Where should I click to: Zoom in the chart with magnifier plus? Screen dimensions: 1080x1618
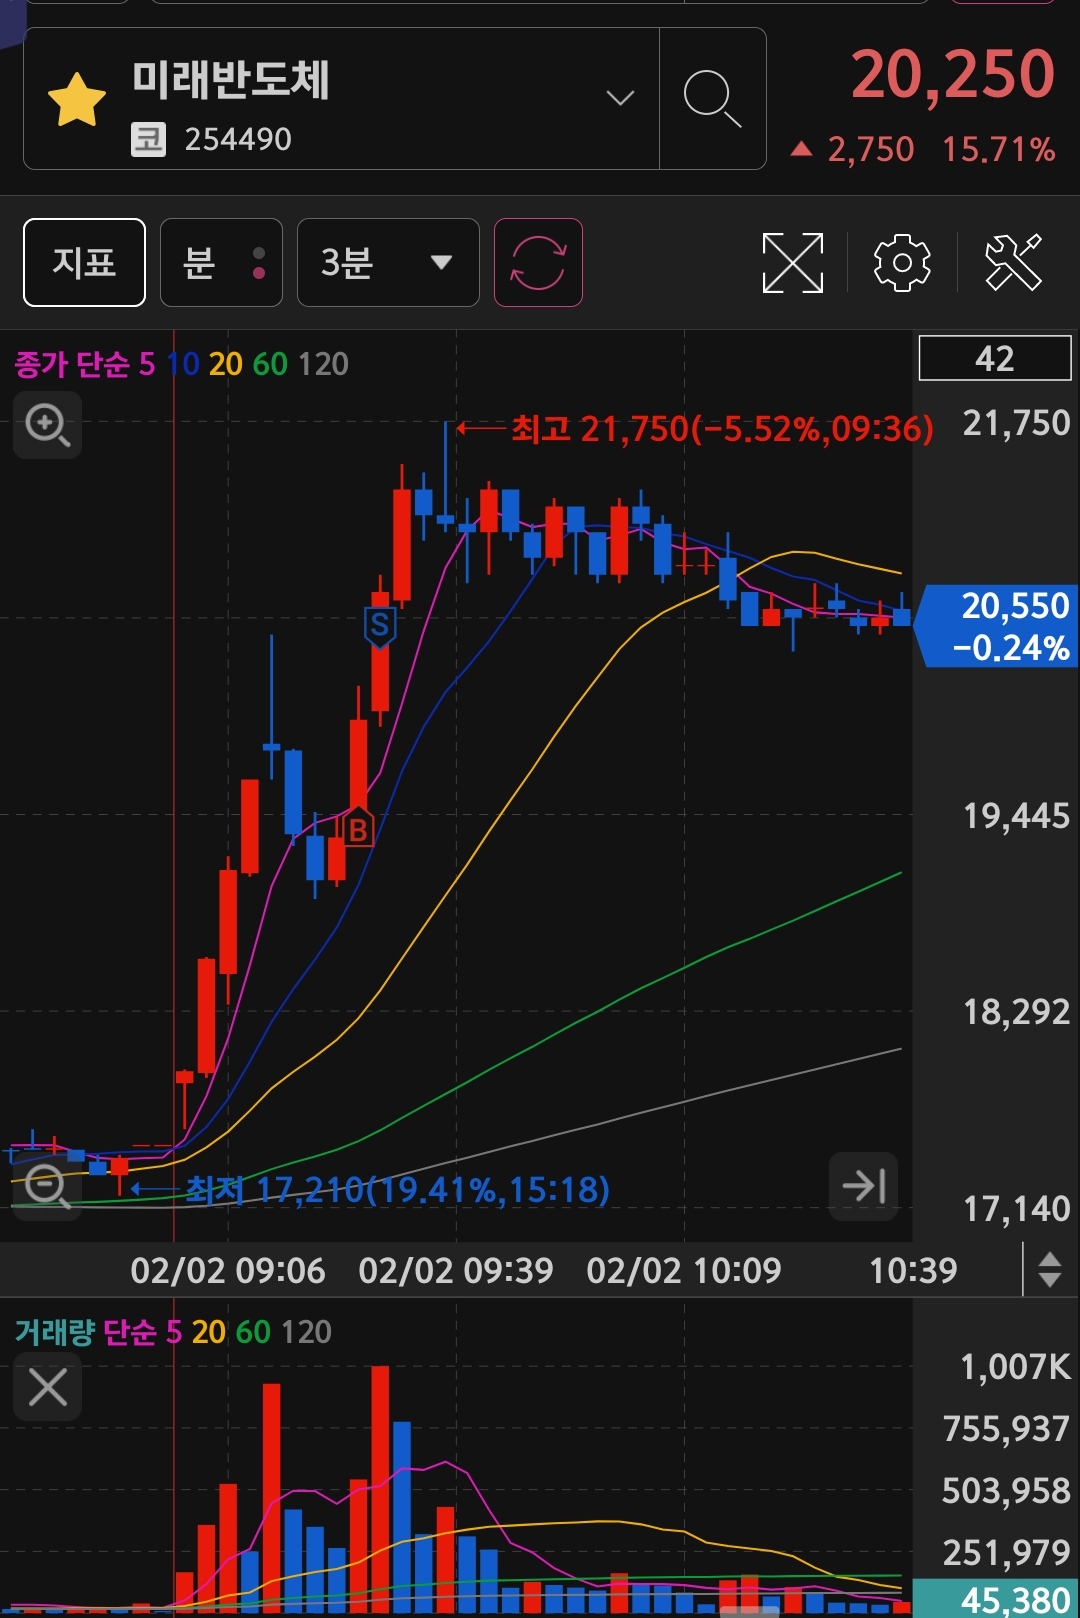(x=47, y=425)
